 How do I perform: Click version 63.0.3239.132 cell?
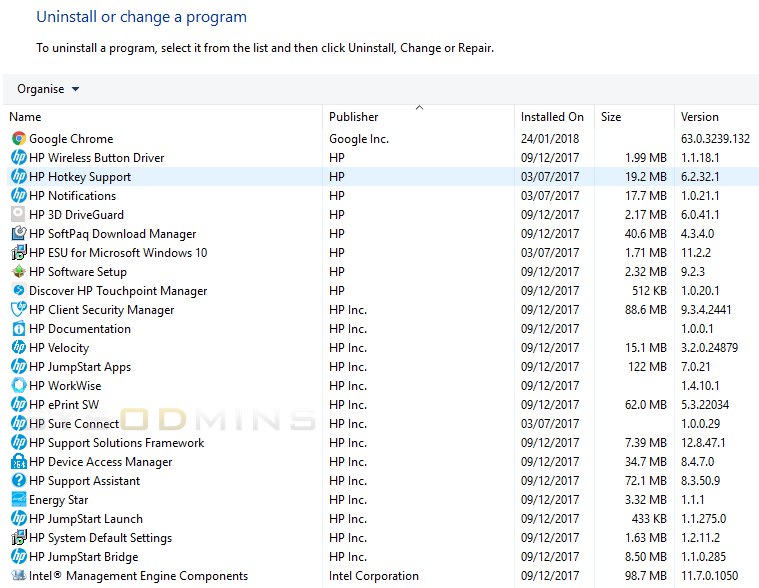point(715,139)
